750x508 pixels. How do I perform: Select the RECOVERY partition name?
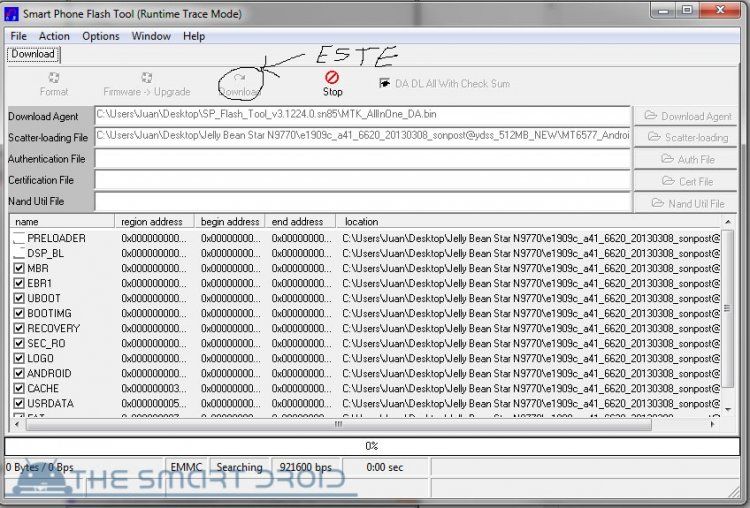pyautogui.click(x=54, y=329)
